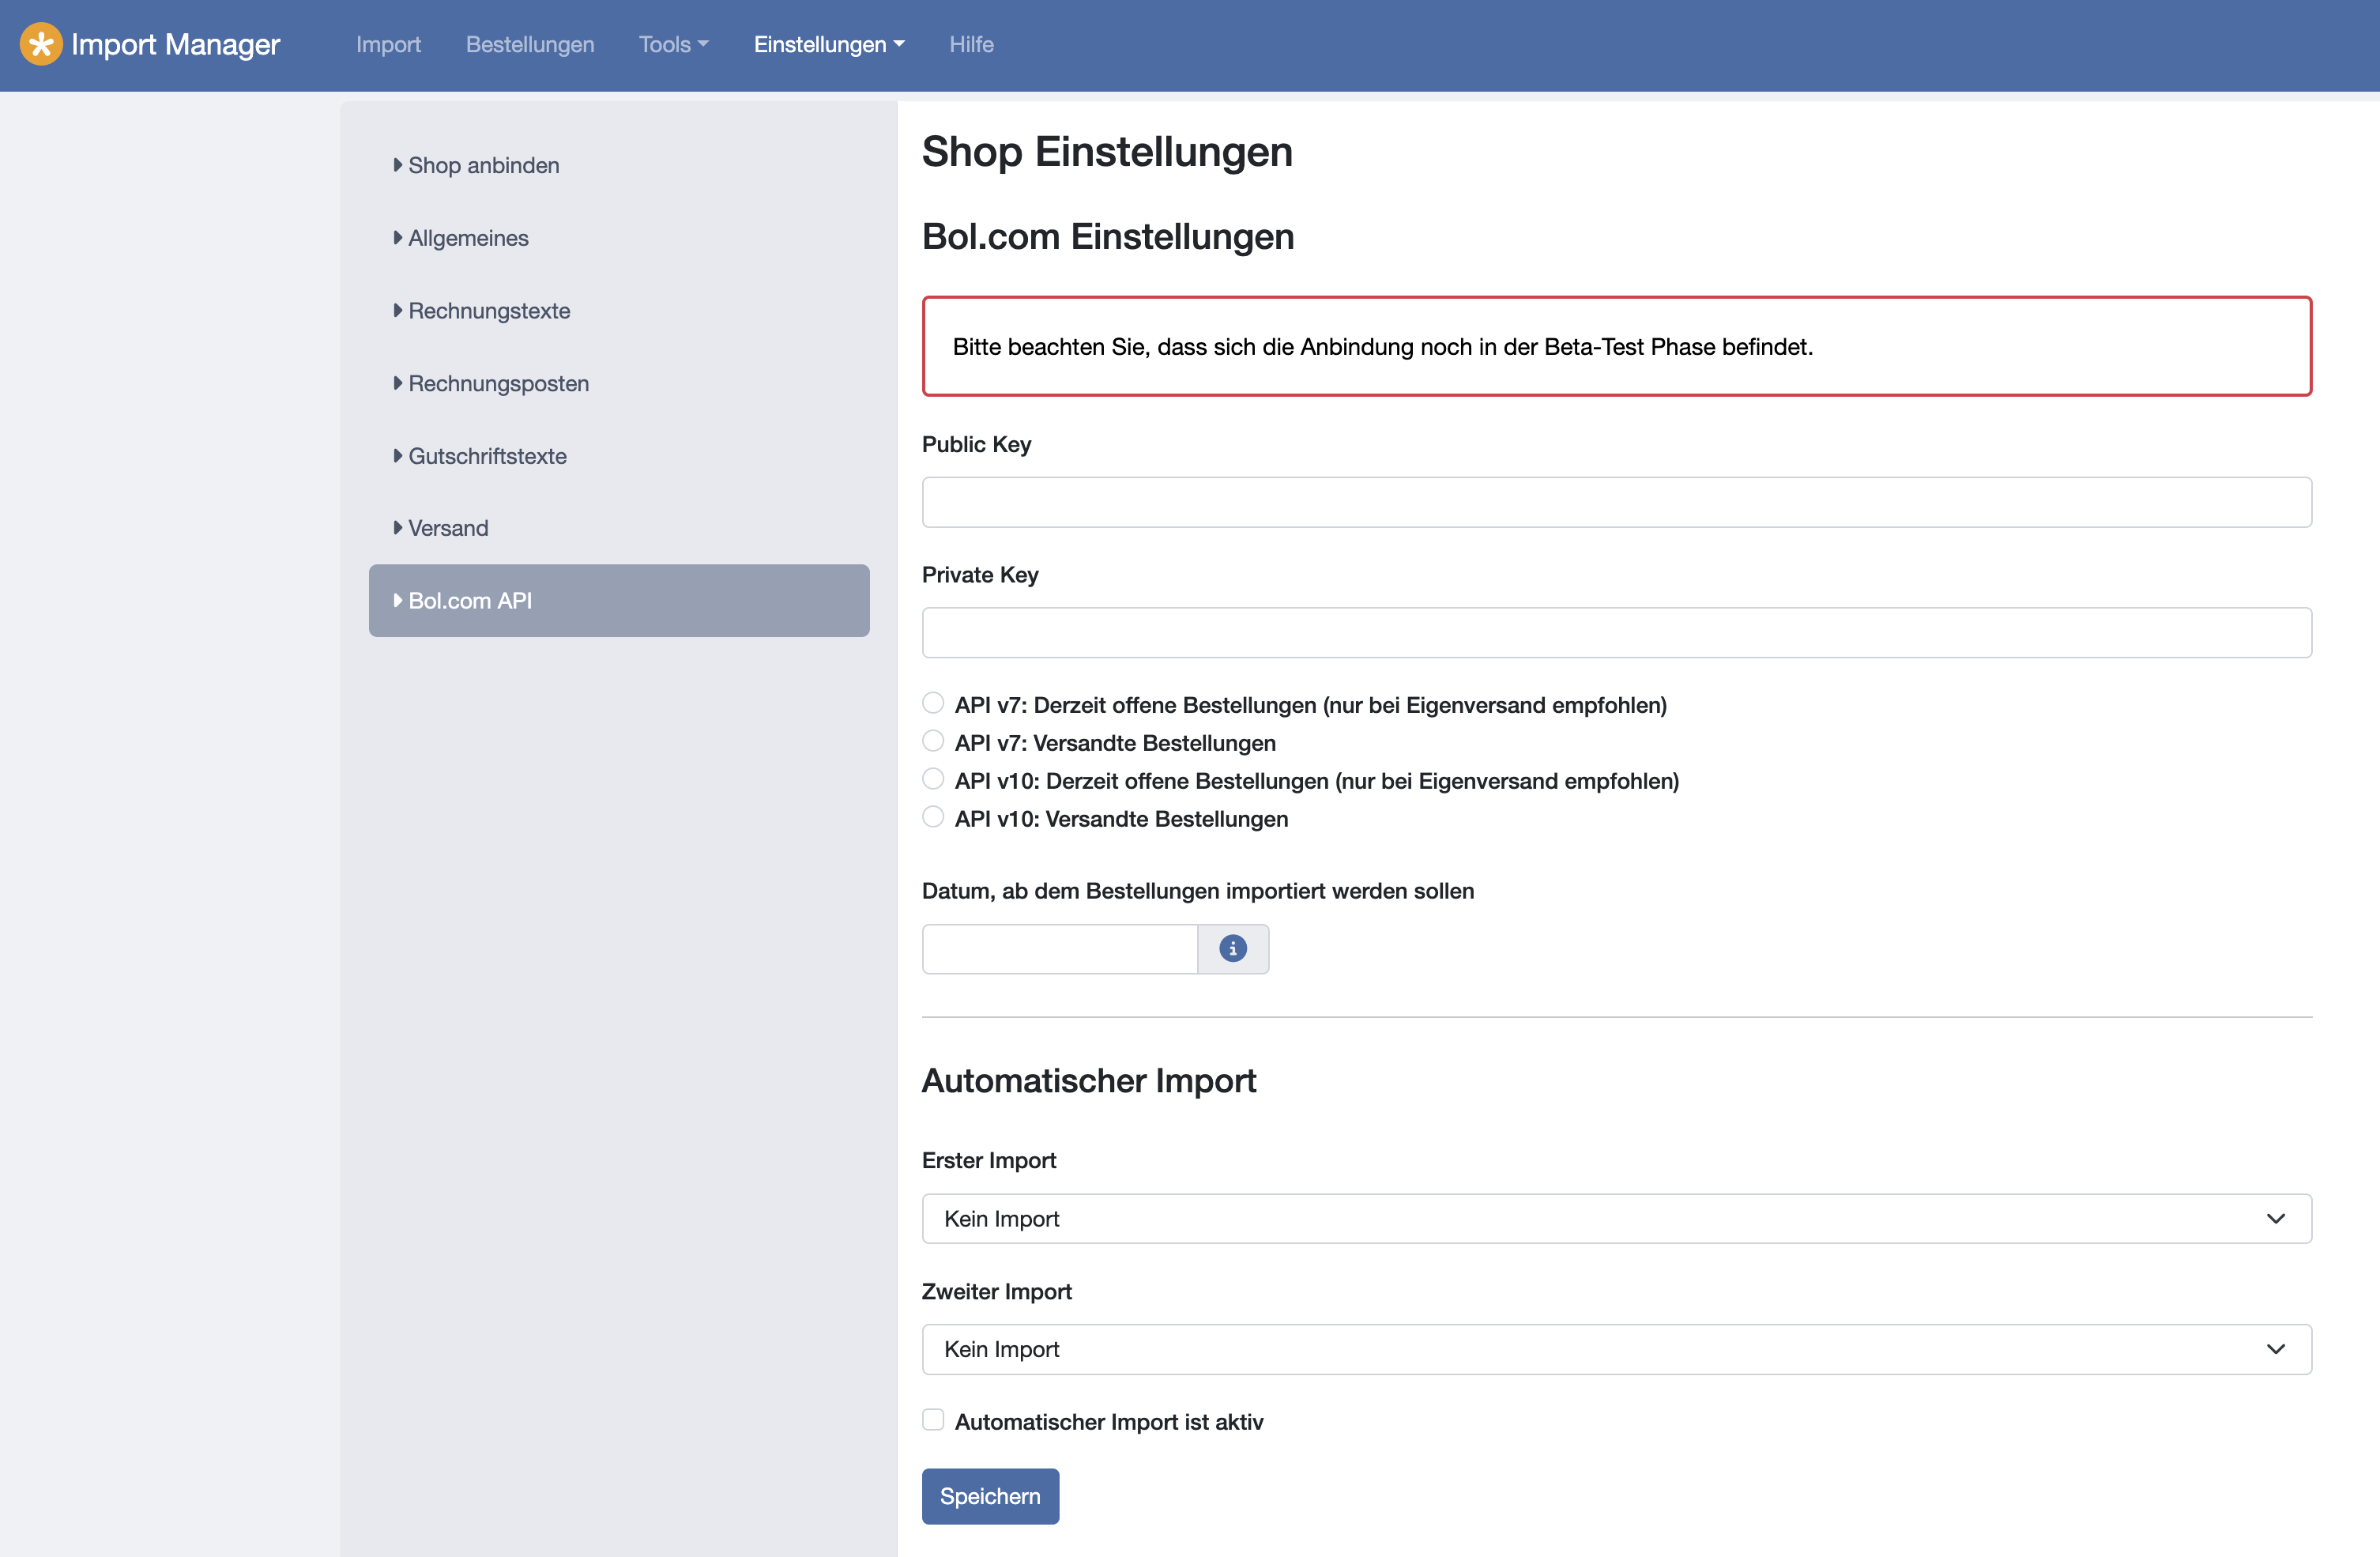Focus the Private Key input field

click(1616, 632)
